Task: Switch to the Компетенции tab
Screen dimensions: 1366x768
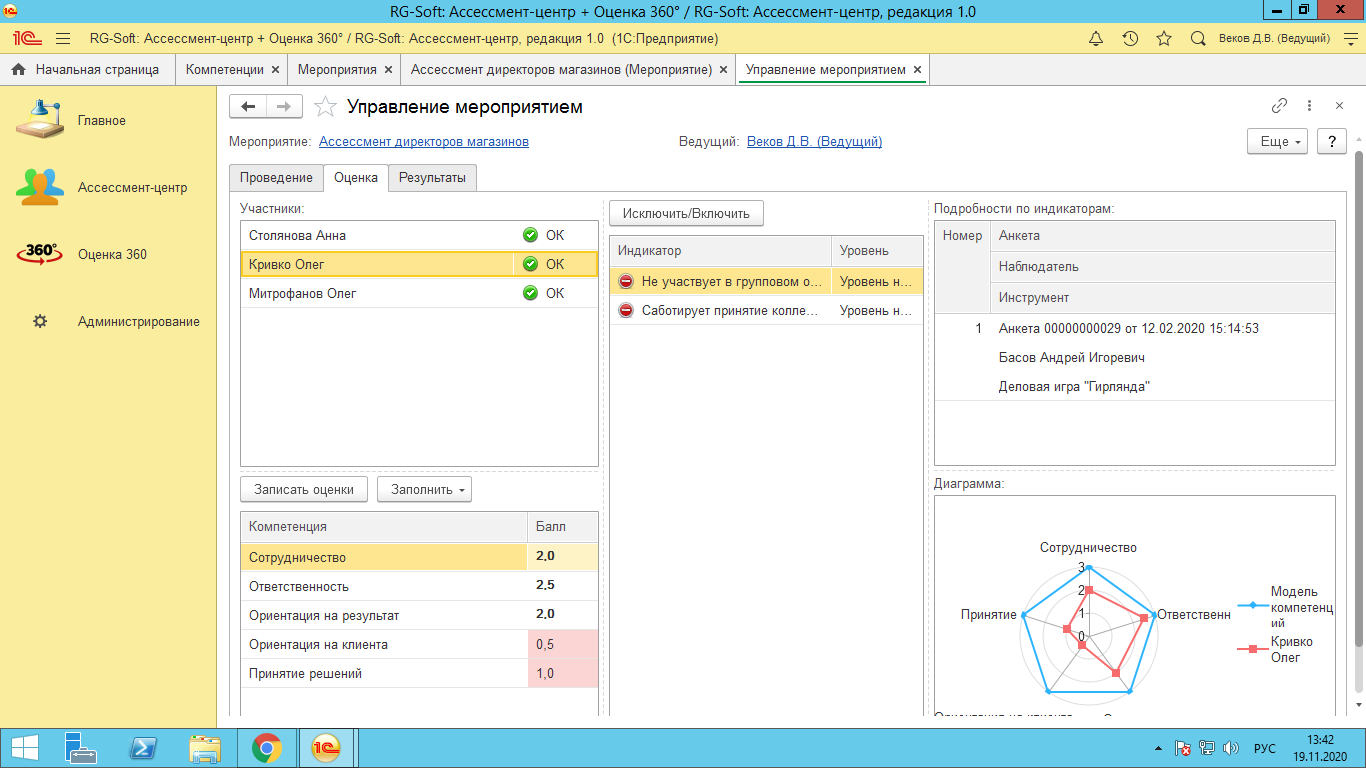Action: [225, 70]
